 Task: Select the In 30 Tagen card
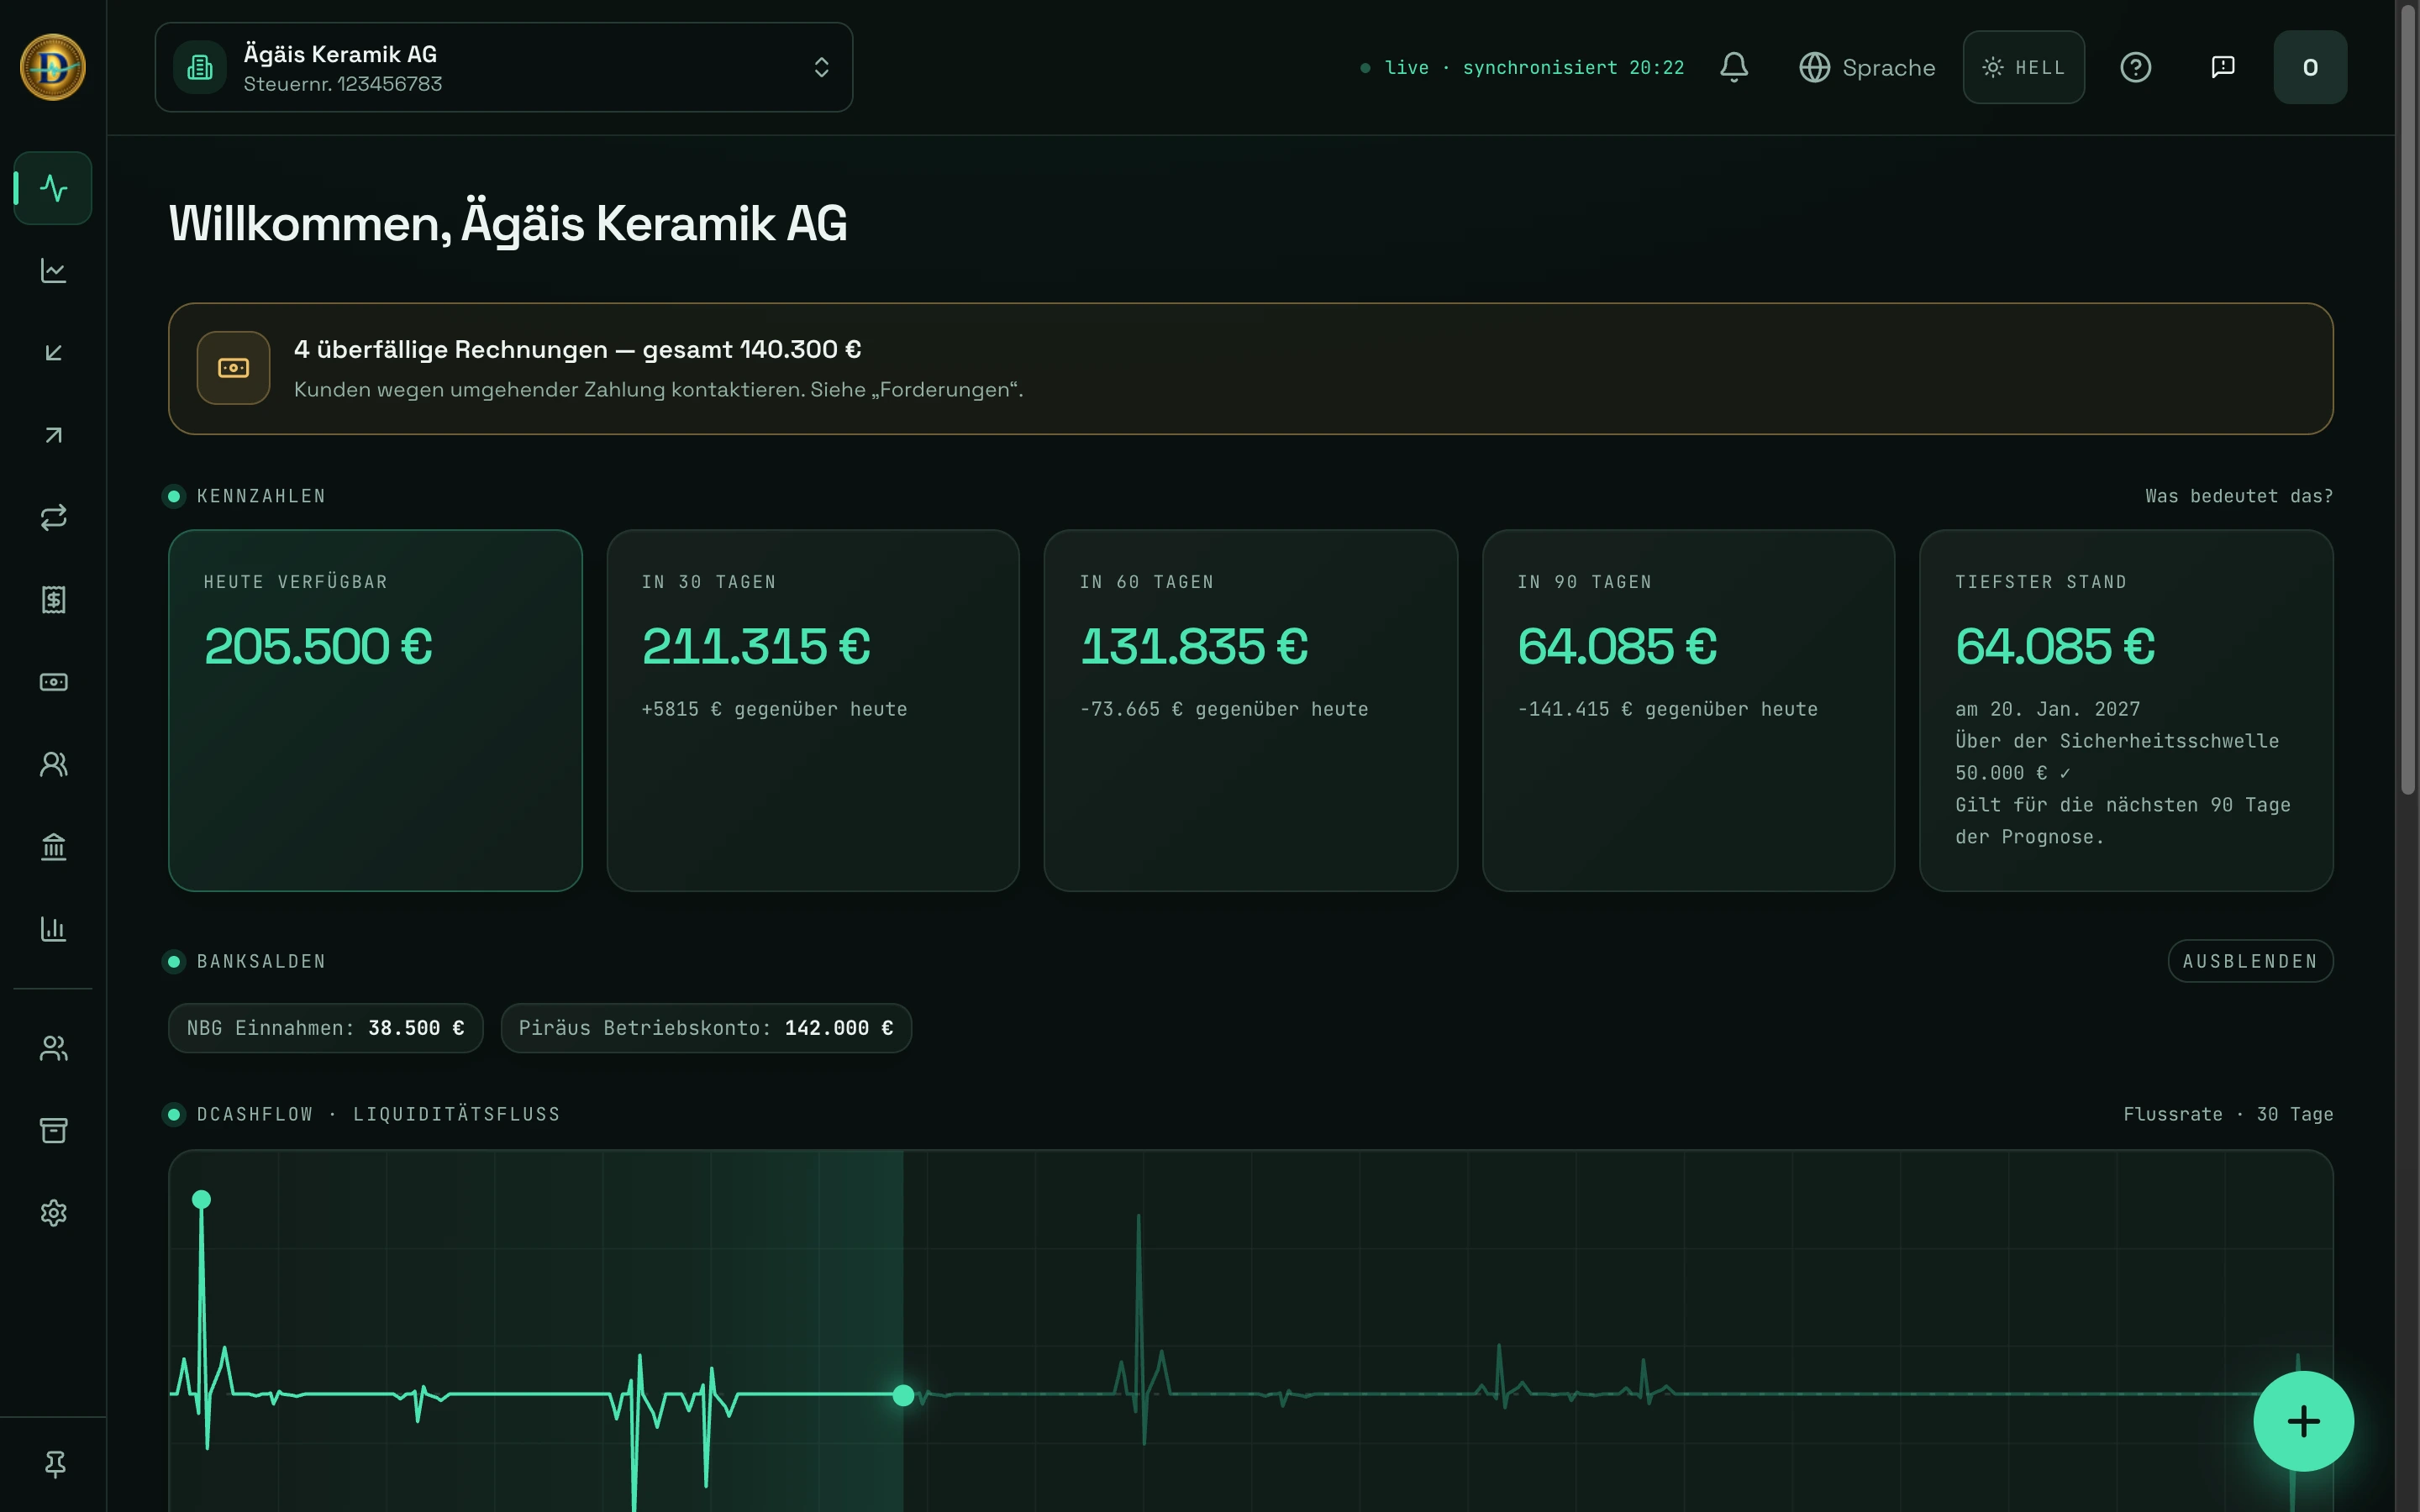(813, 710)
